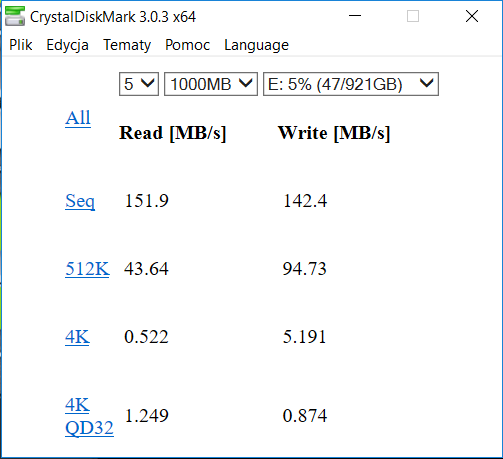Screen dimensions: 503x459
Task: Click the Seq write result 142.4
Action: (305, 201)
